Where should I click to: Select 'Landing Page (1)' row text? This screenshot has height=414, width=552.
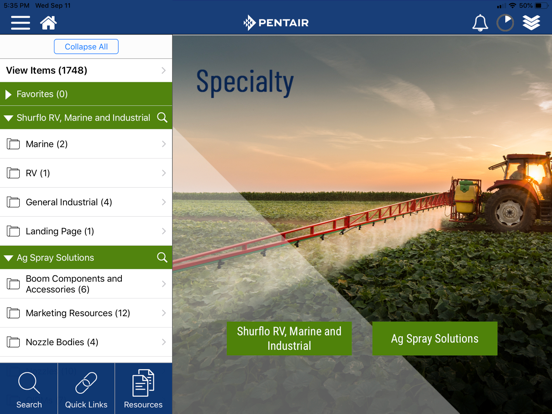pos(60,231)
